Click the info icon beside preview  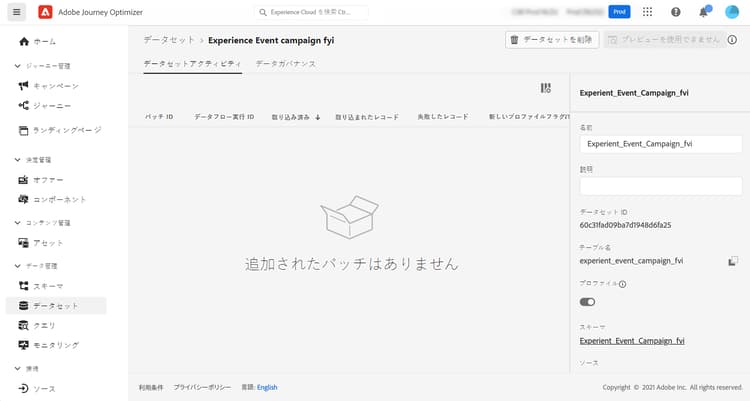click(x=732, y=40)
